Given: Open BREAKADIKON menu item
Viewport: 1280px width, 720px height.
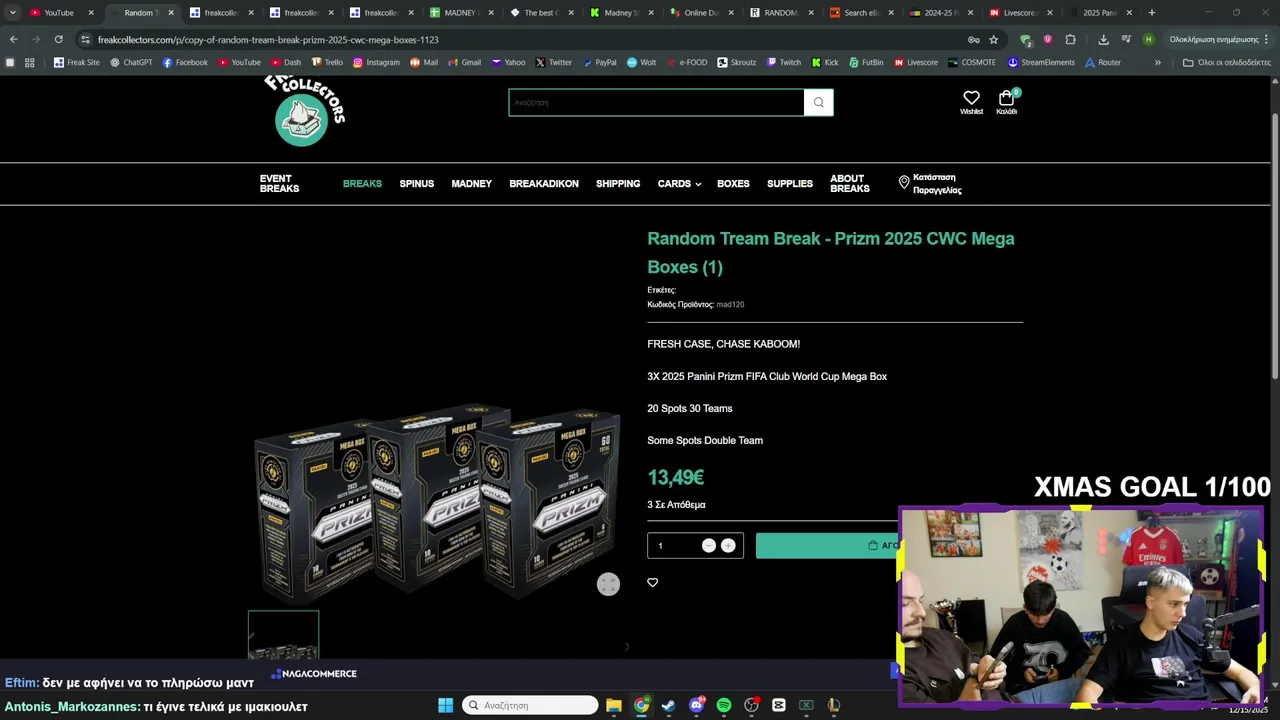Looking at the screenshot, I should [544, 184].
